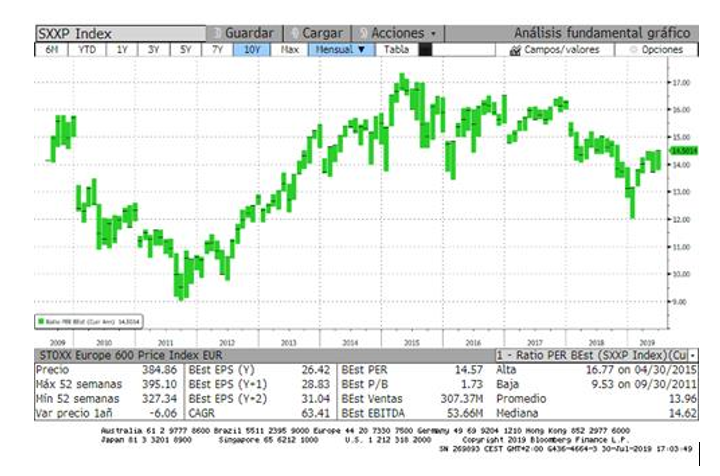The width and height of the screenshot is (720, 476).
Task: Click the Análisis fundamental gráfico header
Action: [x=602, y=34]
